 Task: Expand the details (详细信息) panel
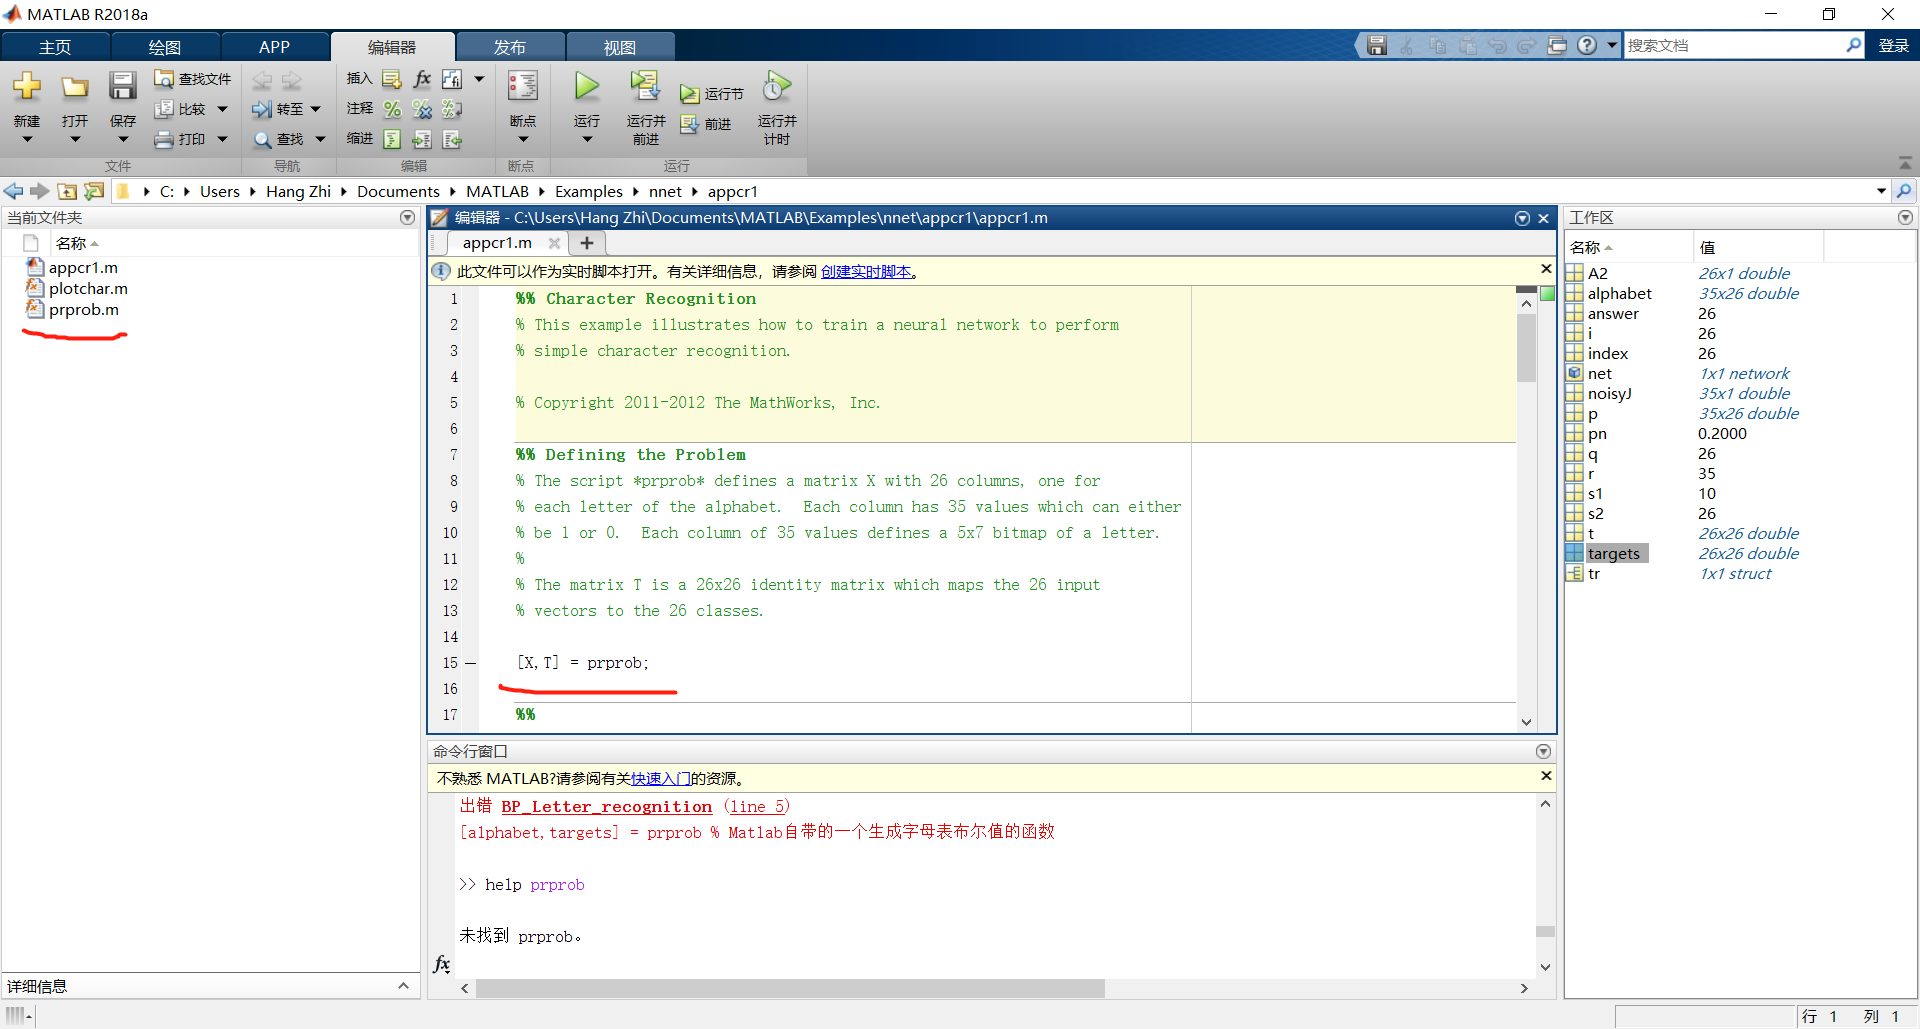(403, 986)
